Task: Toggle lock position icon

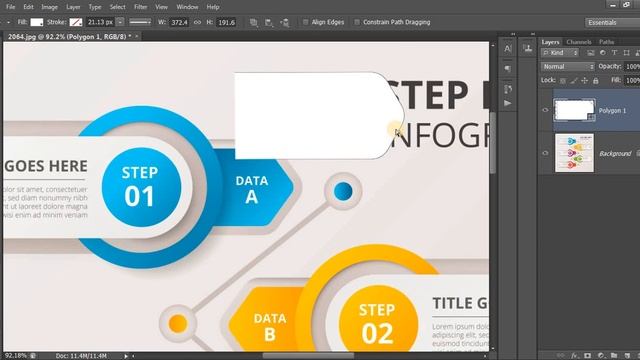Action: 584,81
